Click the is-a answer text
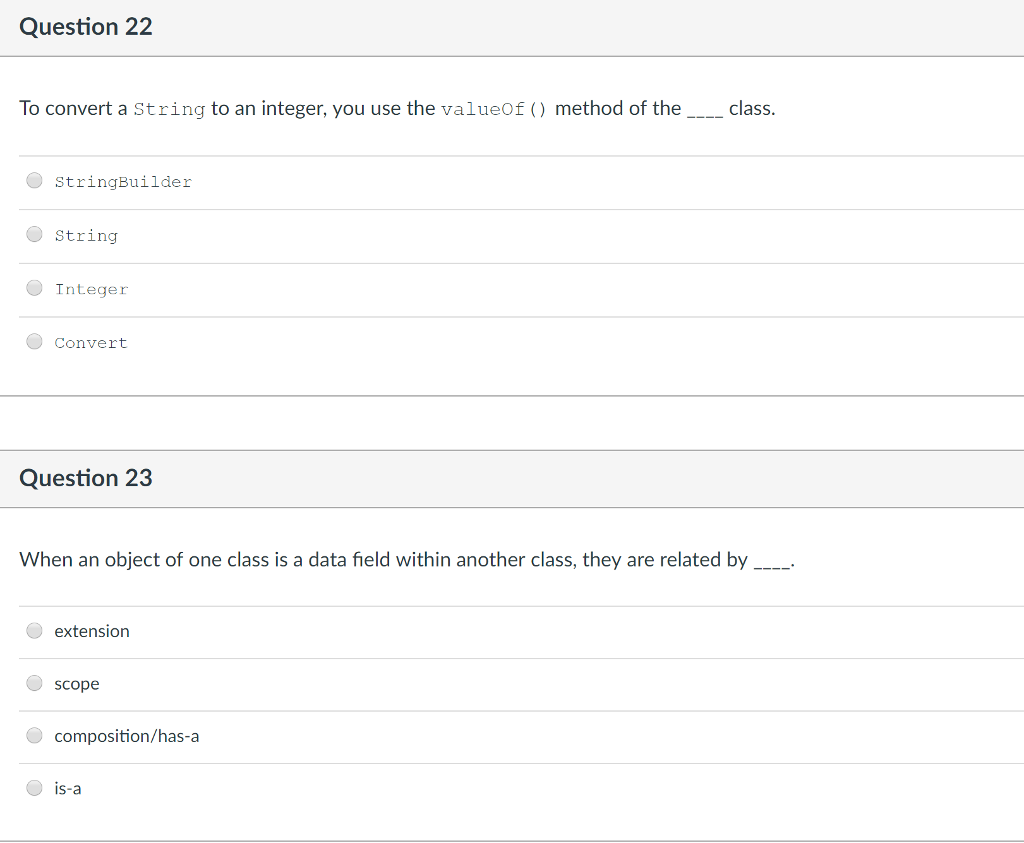The height and width of the screenshot is (843, 1024). [68, 788]
